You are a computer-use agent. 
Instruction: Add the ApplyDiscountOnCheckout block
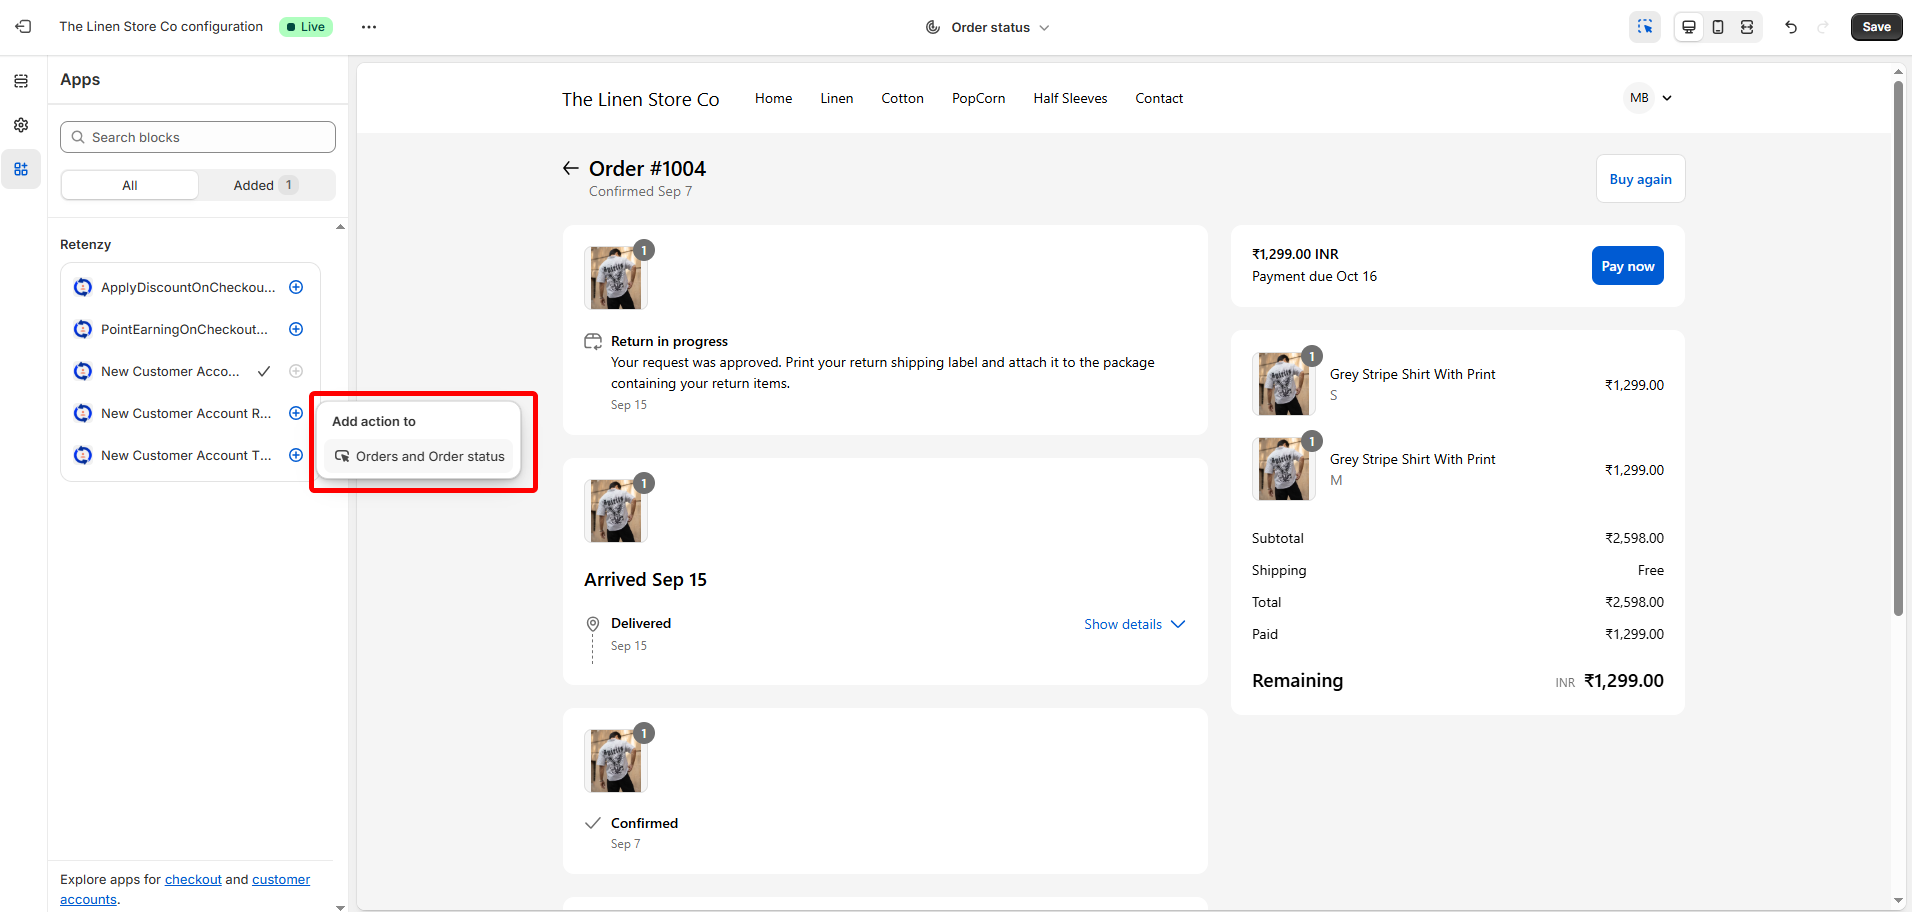[296, 287]
